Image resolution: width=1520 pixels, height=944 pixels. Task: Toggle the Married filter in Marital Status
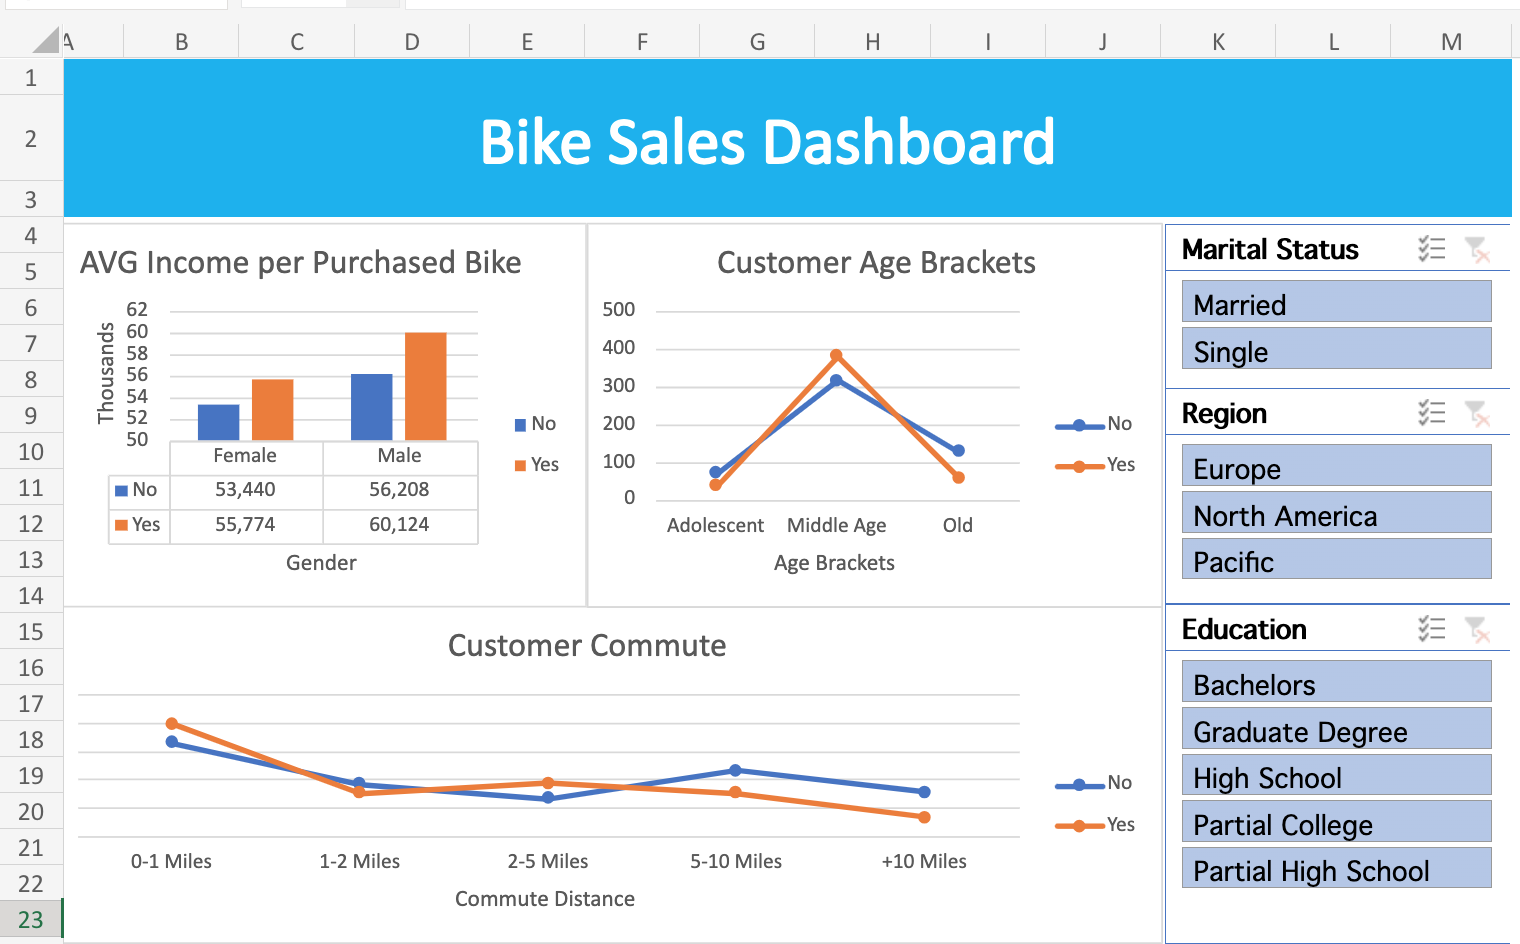tap(1336, 302)
